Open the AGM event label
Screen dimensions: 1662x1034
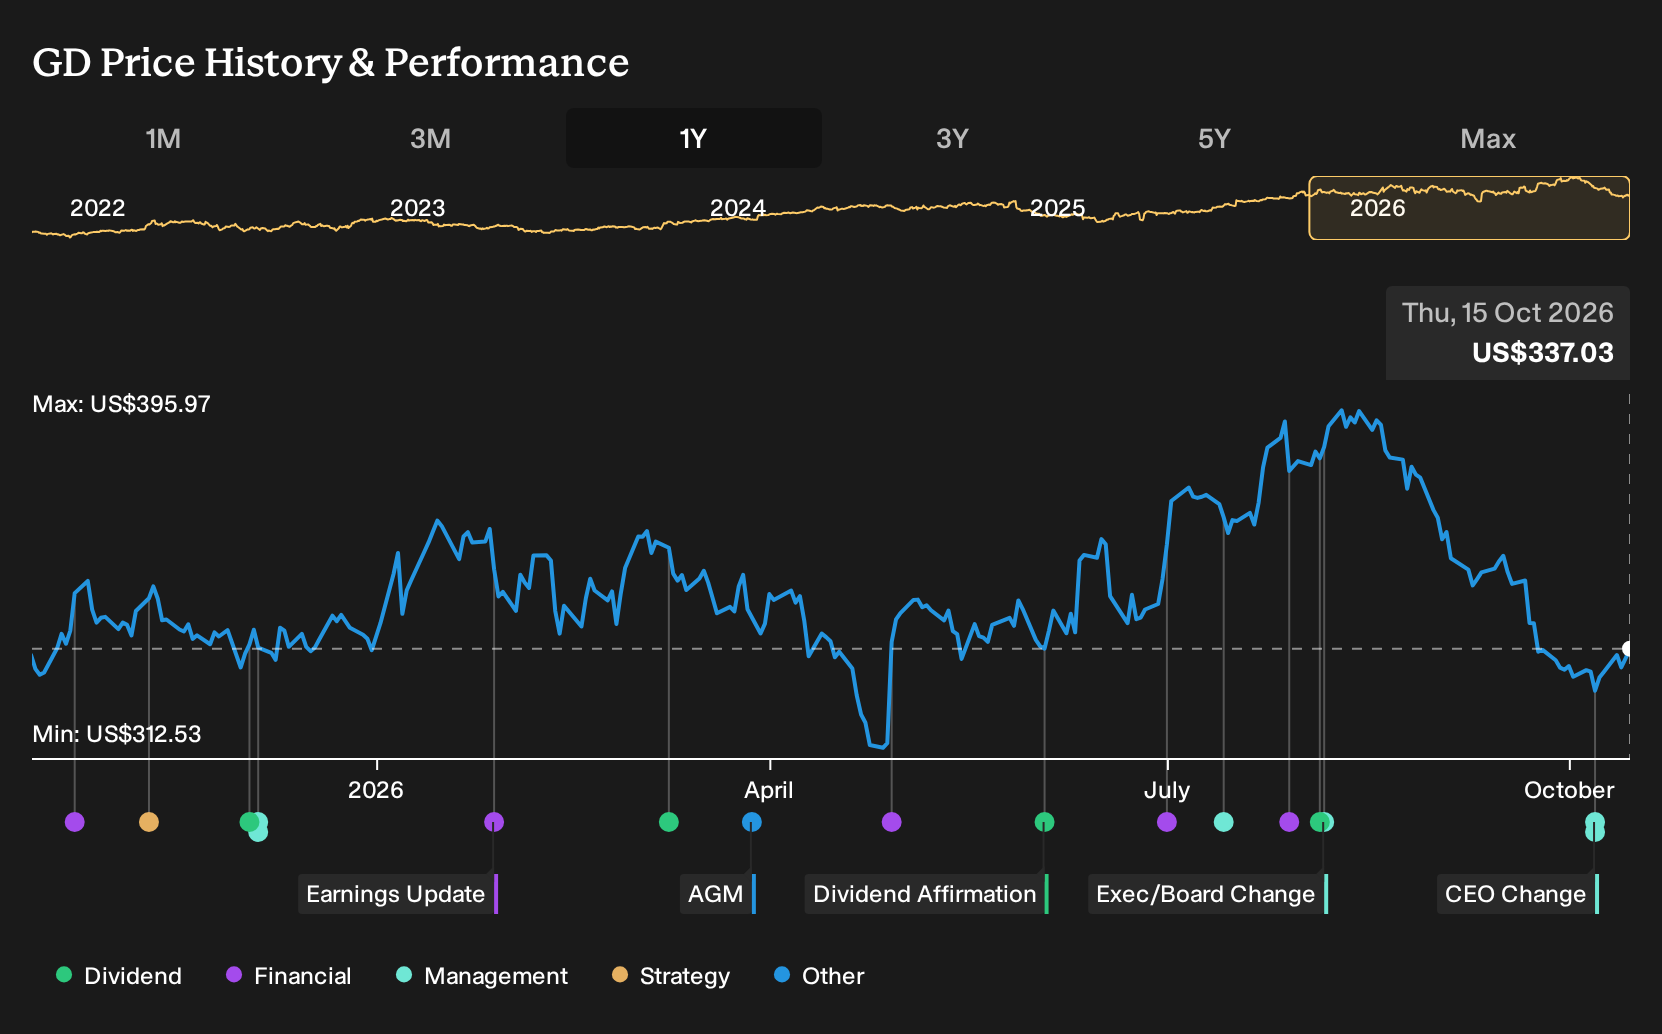point(718,894)
